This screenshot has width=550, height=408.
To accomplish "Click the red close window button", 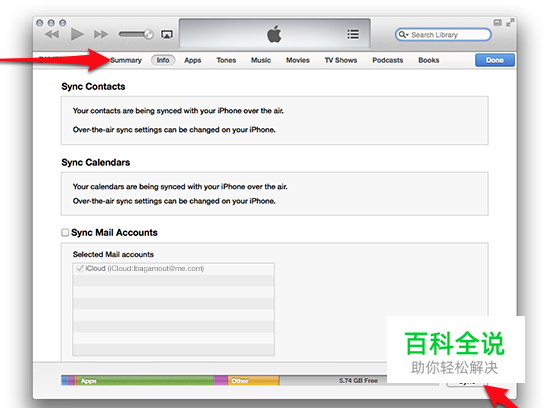I will click(40, 23).
